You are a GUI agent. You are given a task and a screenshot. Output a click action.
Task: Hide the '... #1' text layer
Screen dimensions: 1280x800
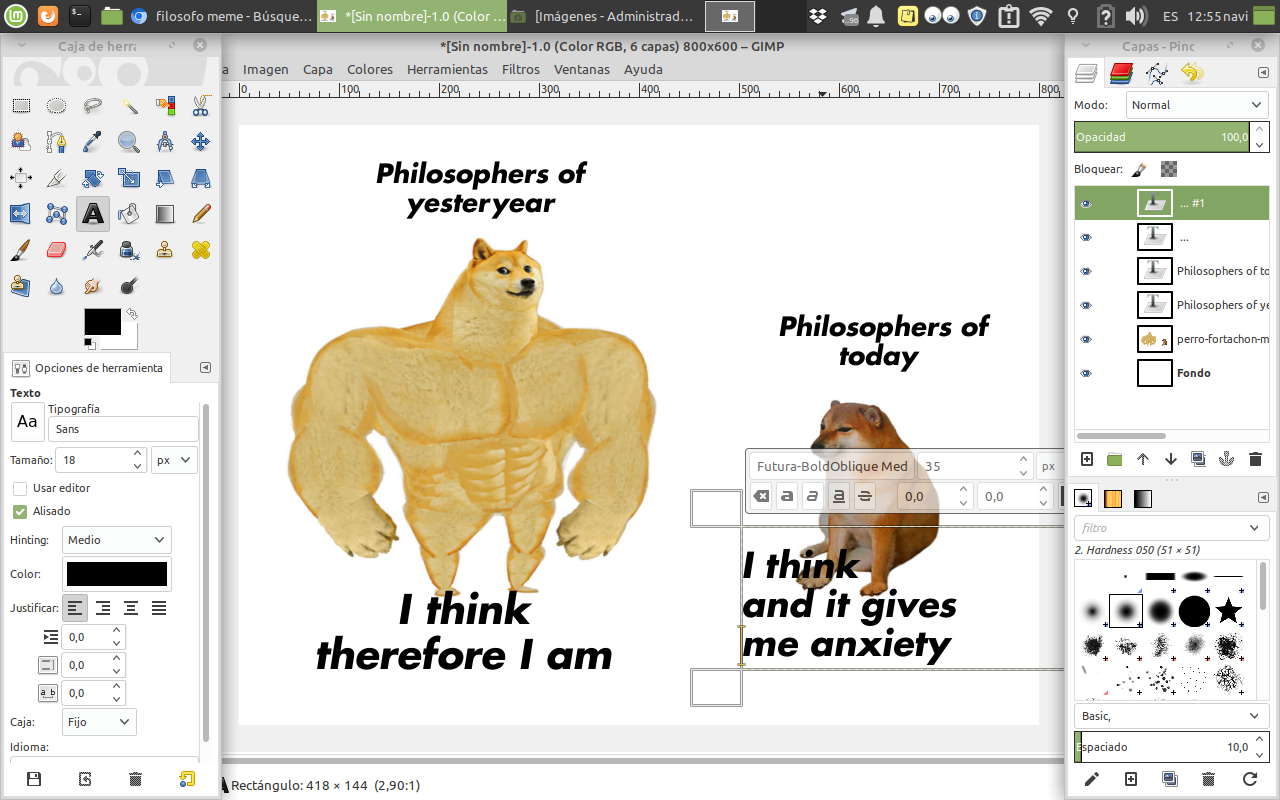pyautogui.click(x=1086, y=204)
